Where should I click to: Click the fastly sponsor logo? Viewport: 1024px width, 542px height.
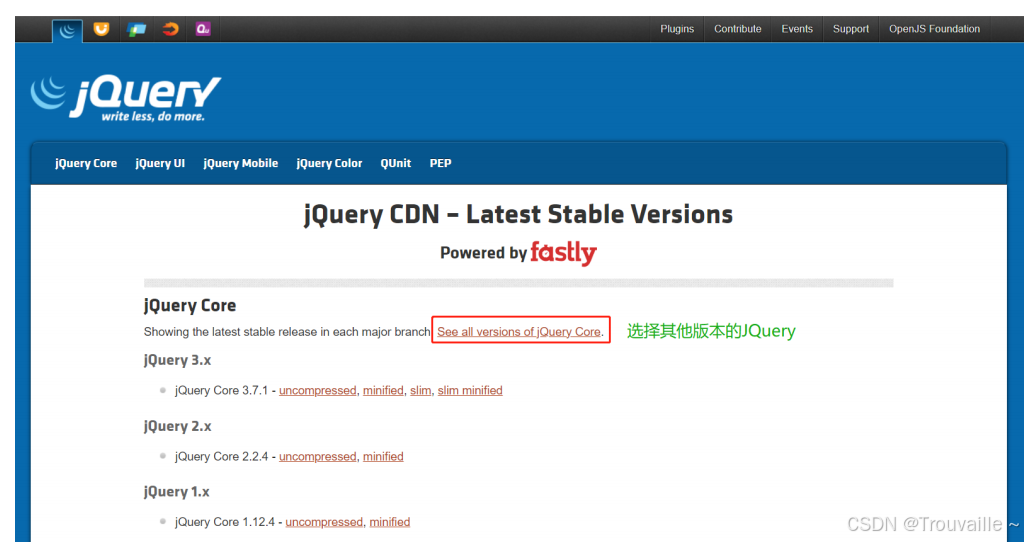(563, 253)
